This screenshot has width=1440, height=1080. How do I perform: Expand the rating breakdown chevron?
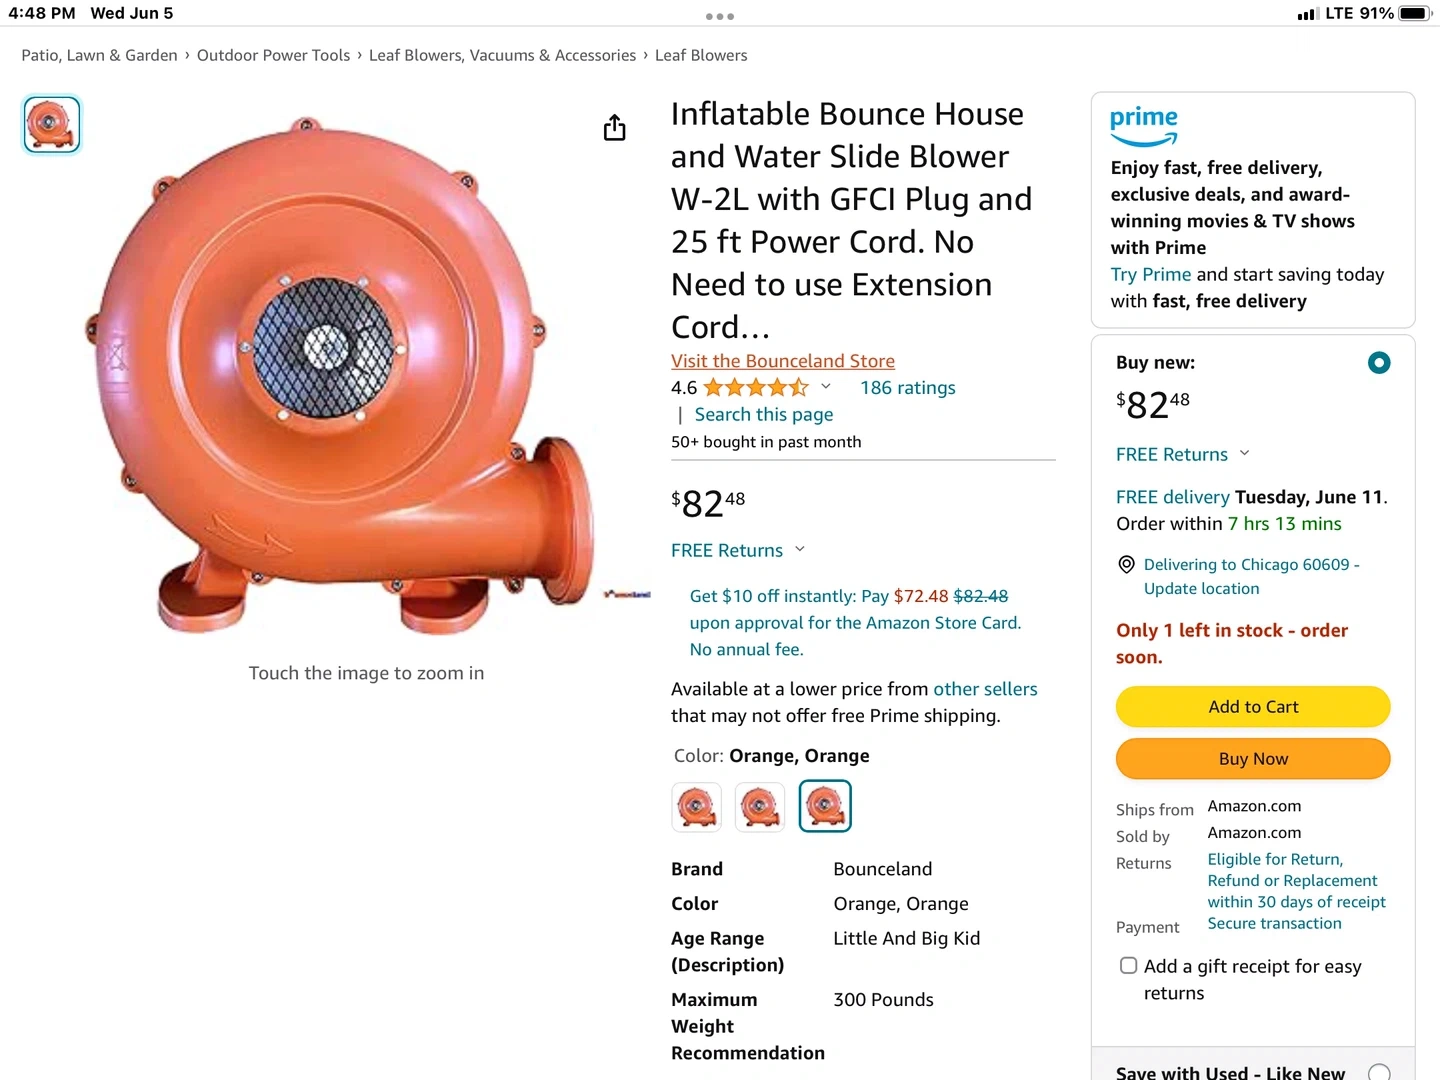pyautogui.click(x=826, y=387)
